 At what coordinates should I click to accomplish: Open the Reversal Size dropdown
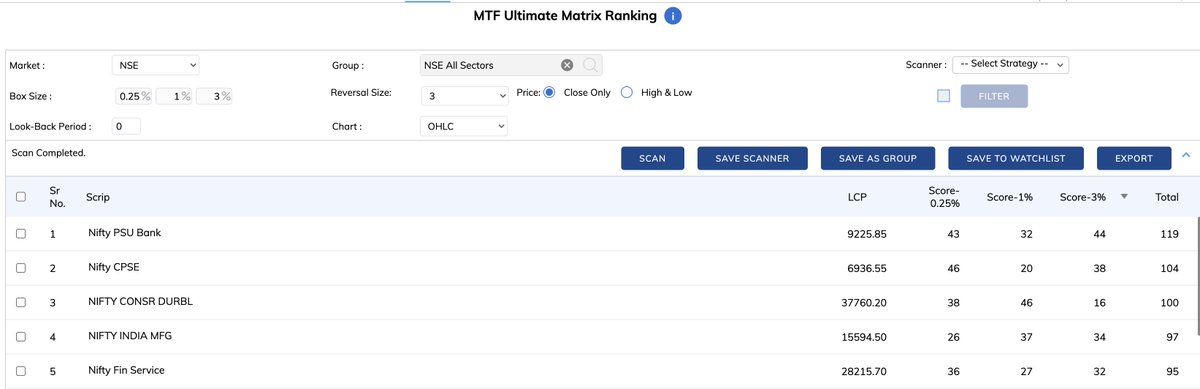click(x=464, y=96)
